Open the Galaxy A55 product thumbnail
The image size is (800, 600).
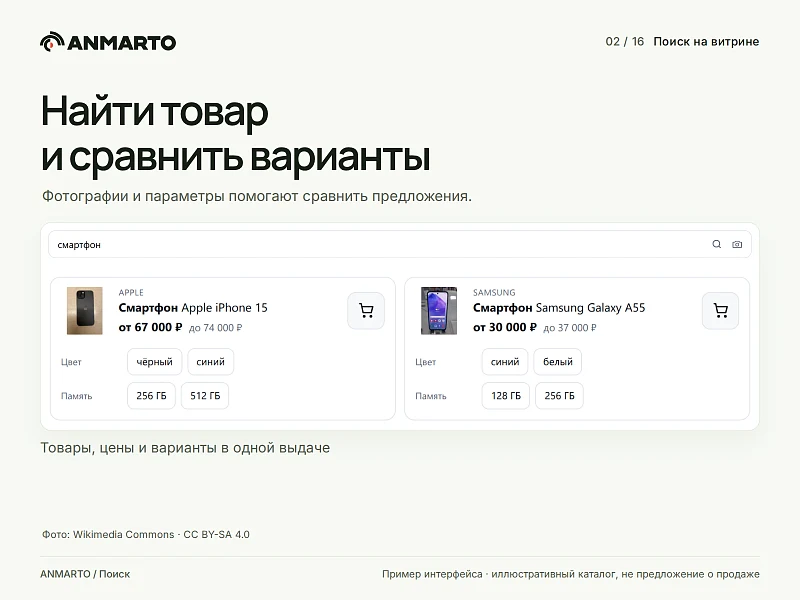pyautogui.click(x=439, y=311)
